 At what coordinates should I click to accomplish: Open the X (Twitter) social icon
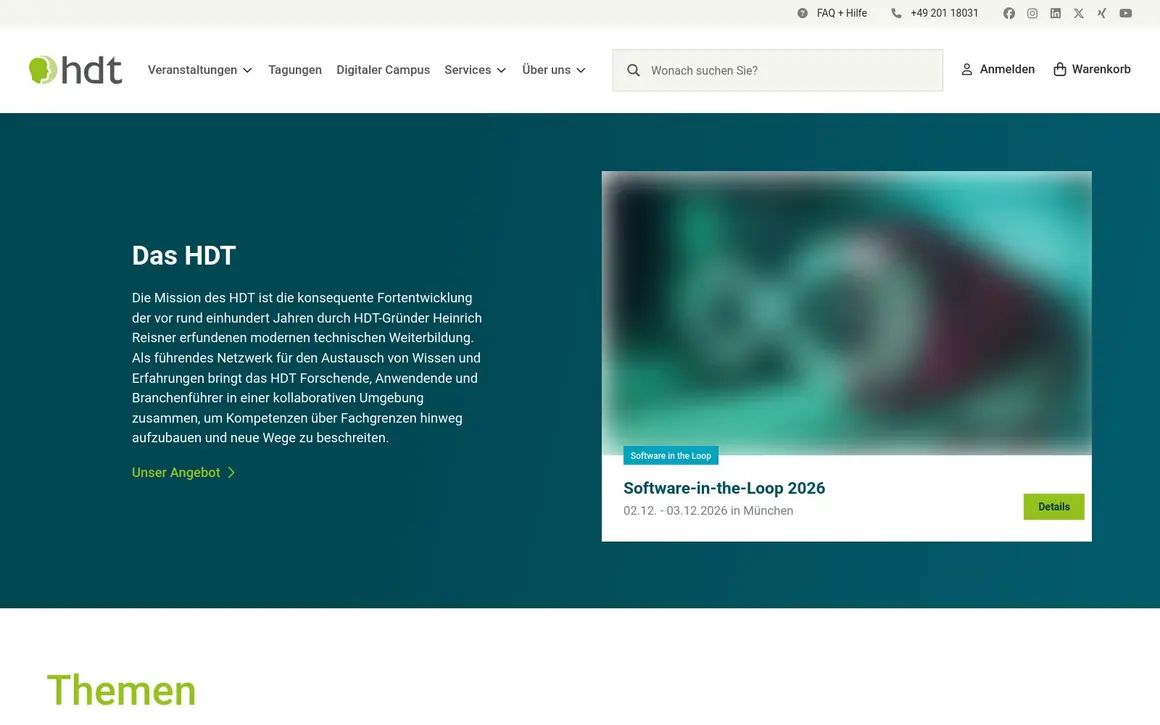click(x=1079, y=13)
